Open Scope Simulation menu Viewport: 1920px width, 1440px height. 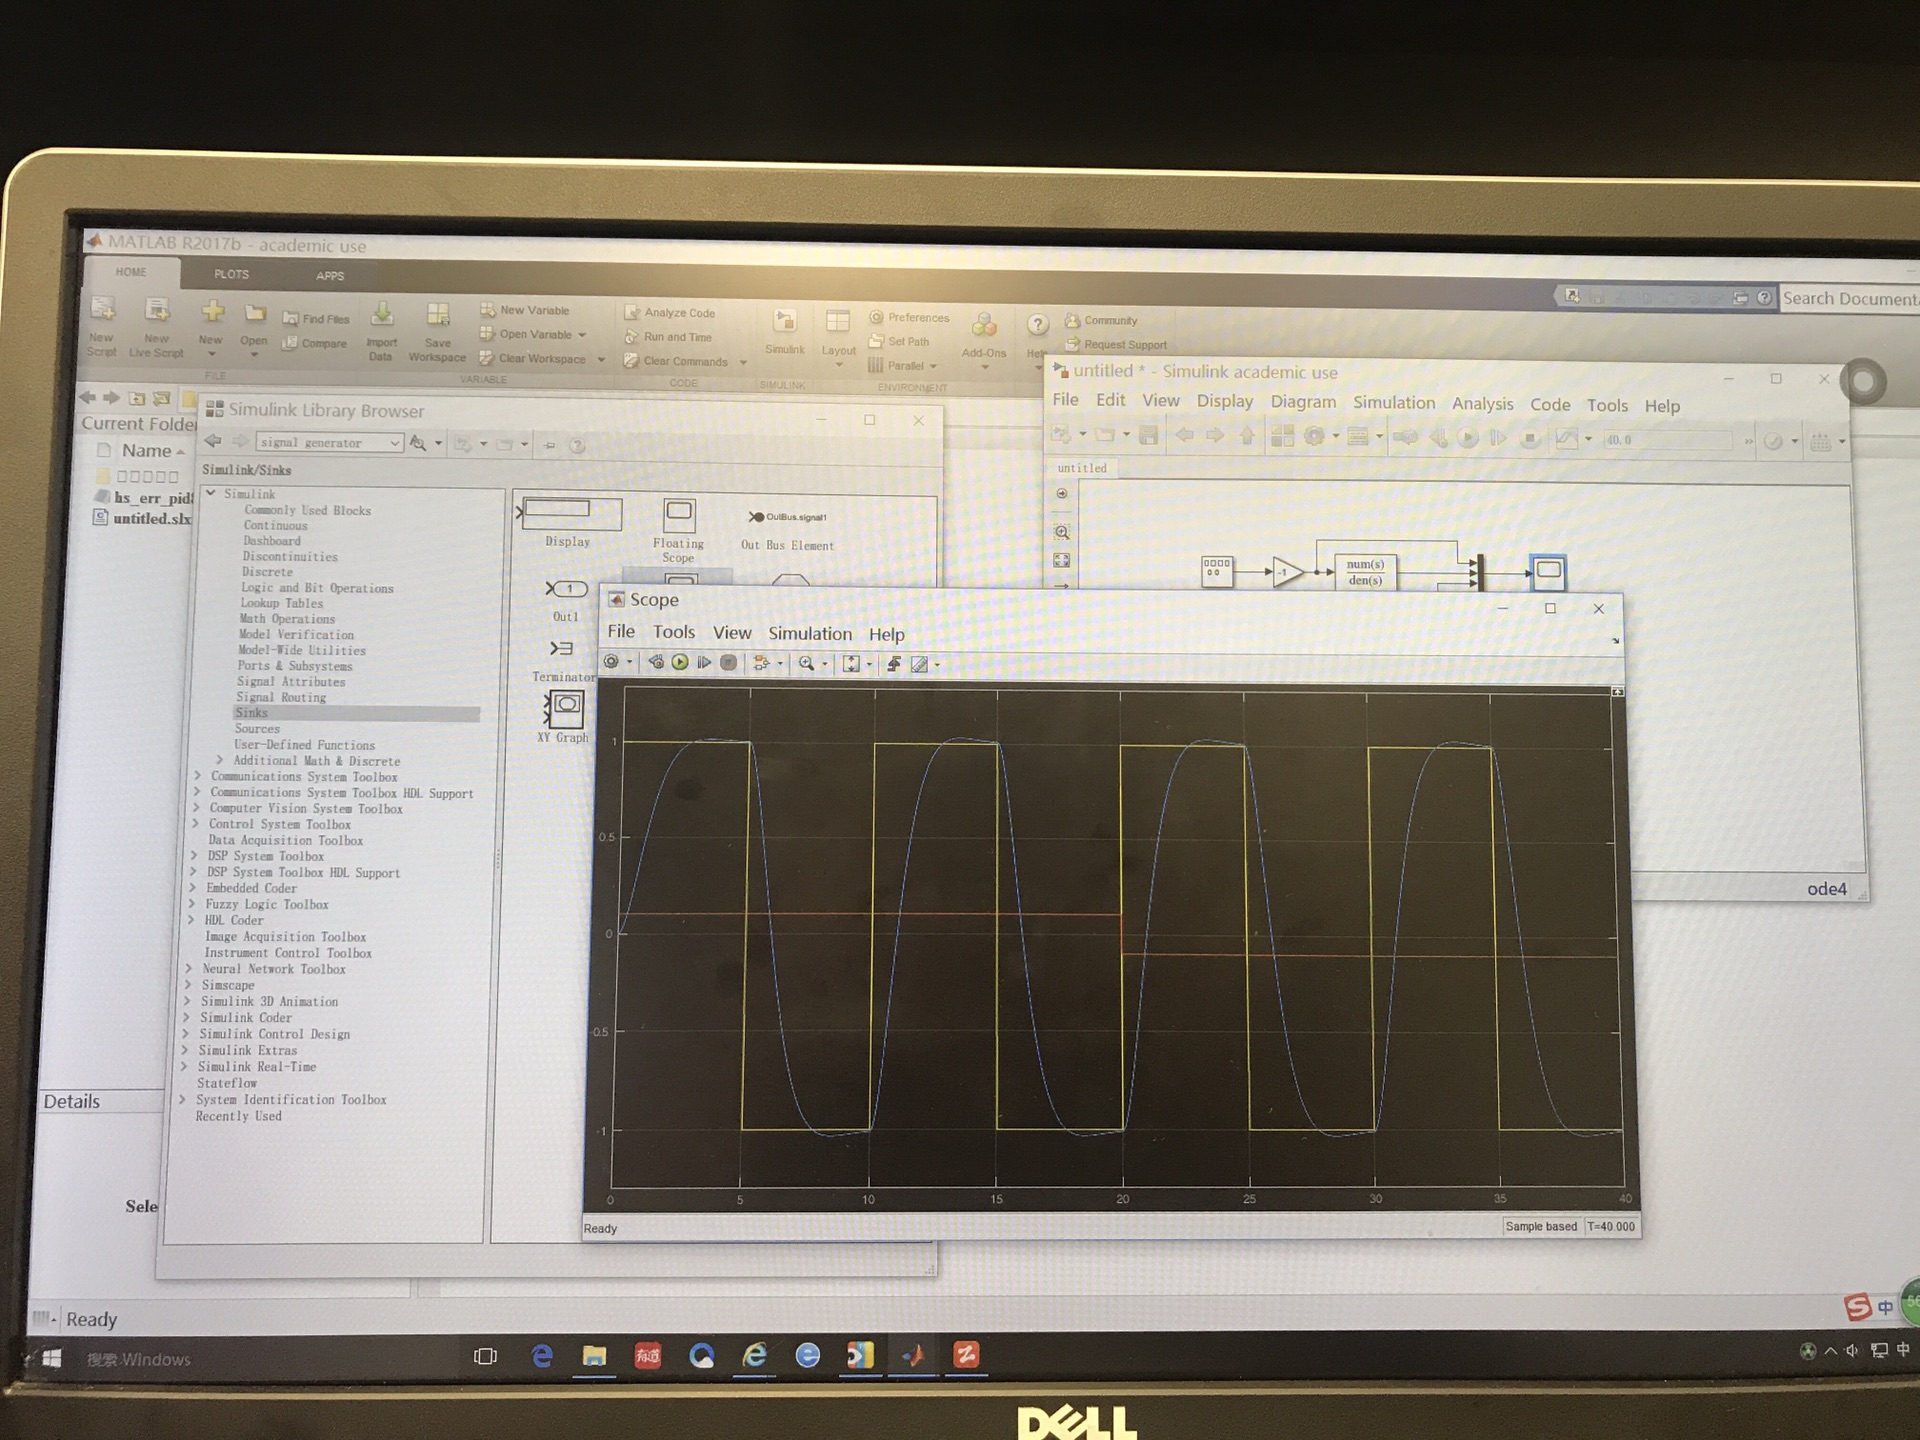pyautogui.click(x=810, y=634)
